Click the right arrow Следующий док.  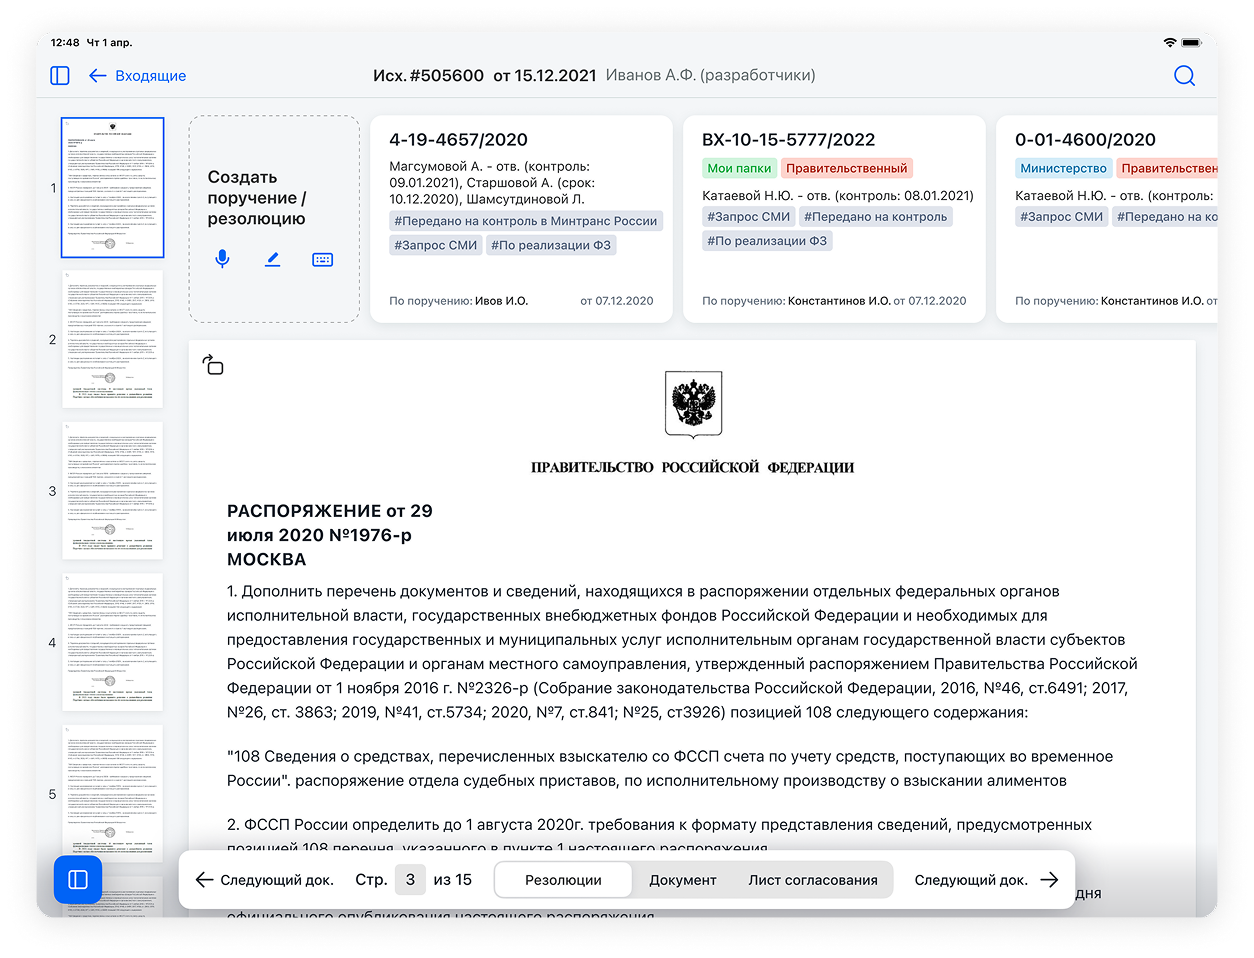(x=1048, y=880)
